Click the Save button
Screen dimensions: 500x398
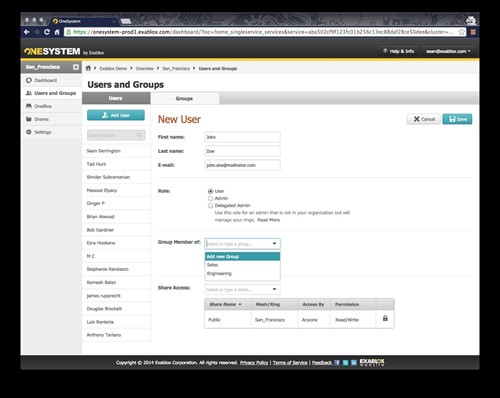457,119
